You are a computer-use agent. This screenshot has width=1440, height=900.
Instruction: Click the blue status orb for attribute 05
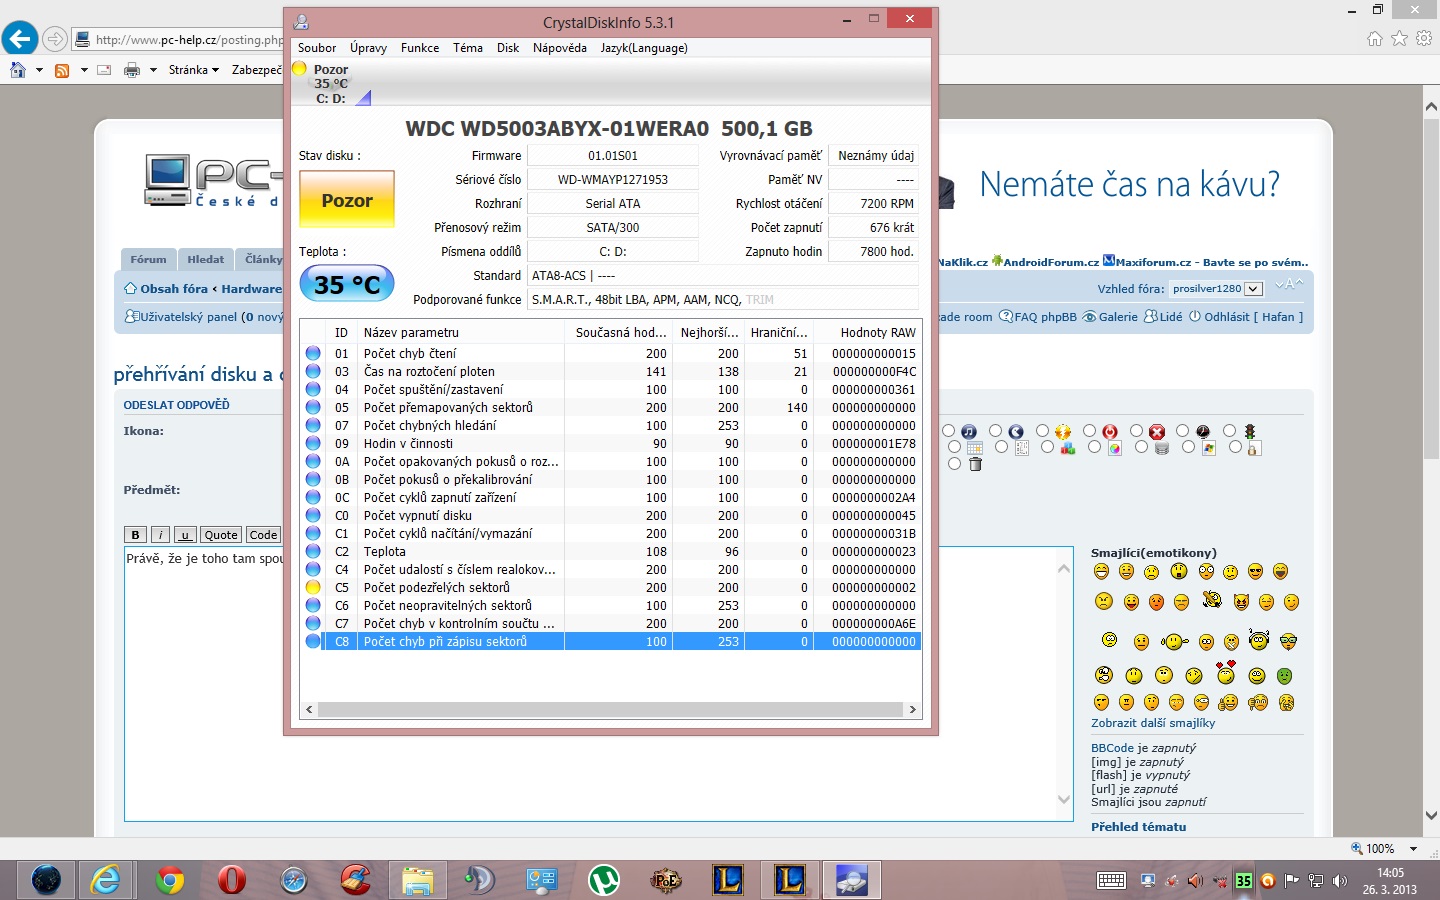tap(313, 407)
